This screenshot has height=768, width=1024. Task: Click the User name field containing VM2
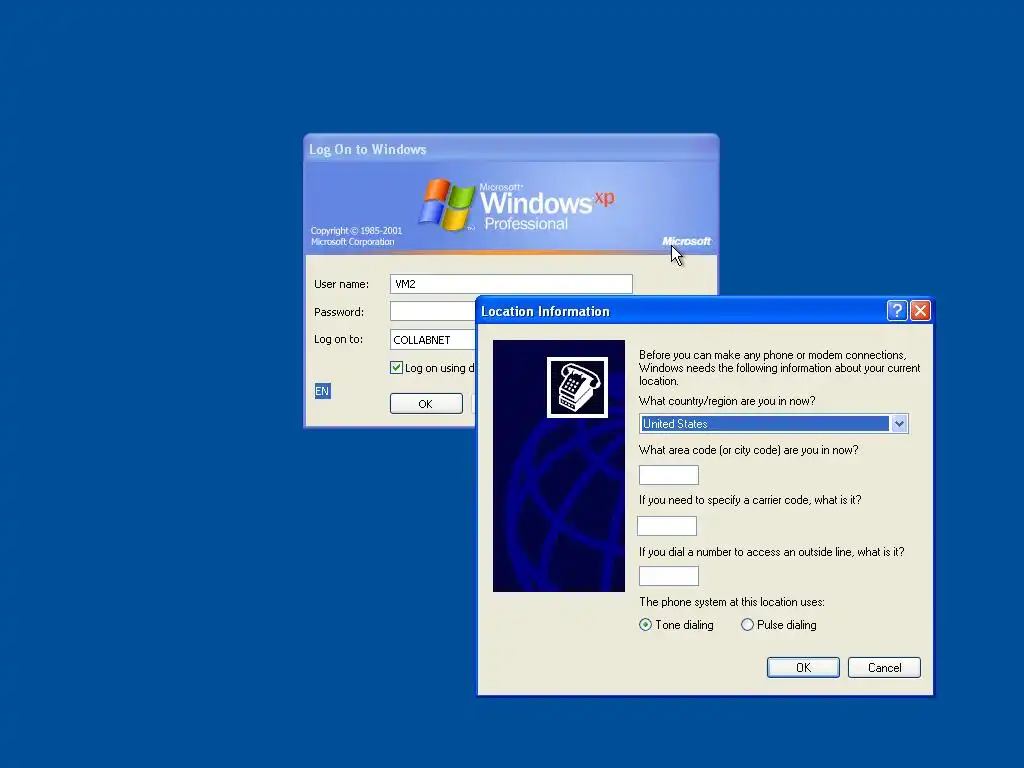(x=511, y=284)
